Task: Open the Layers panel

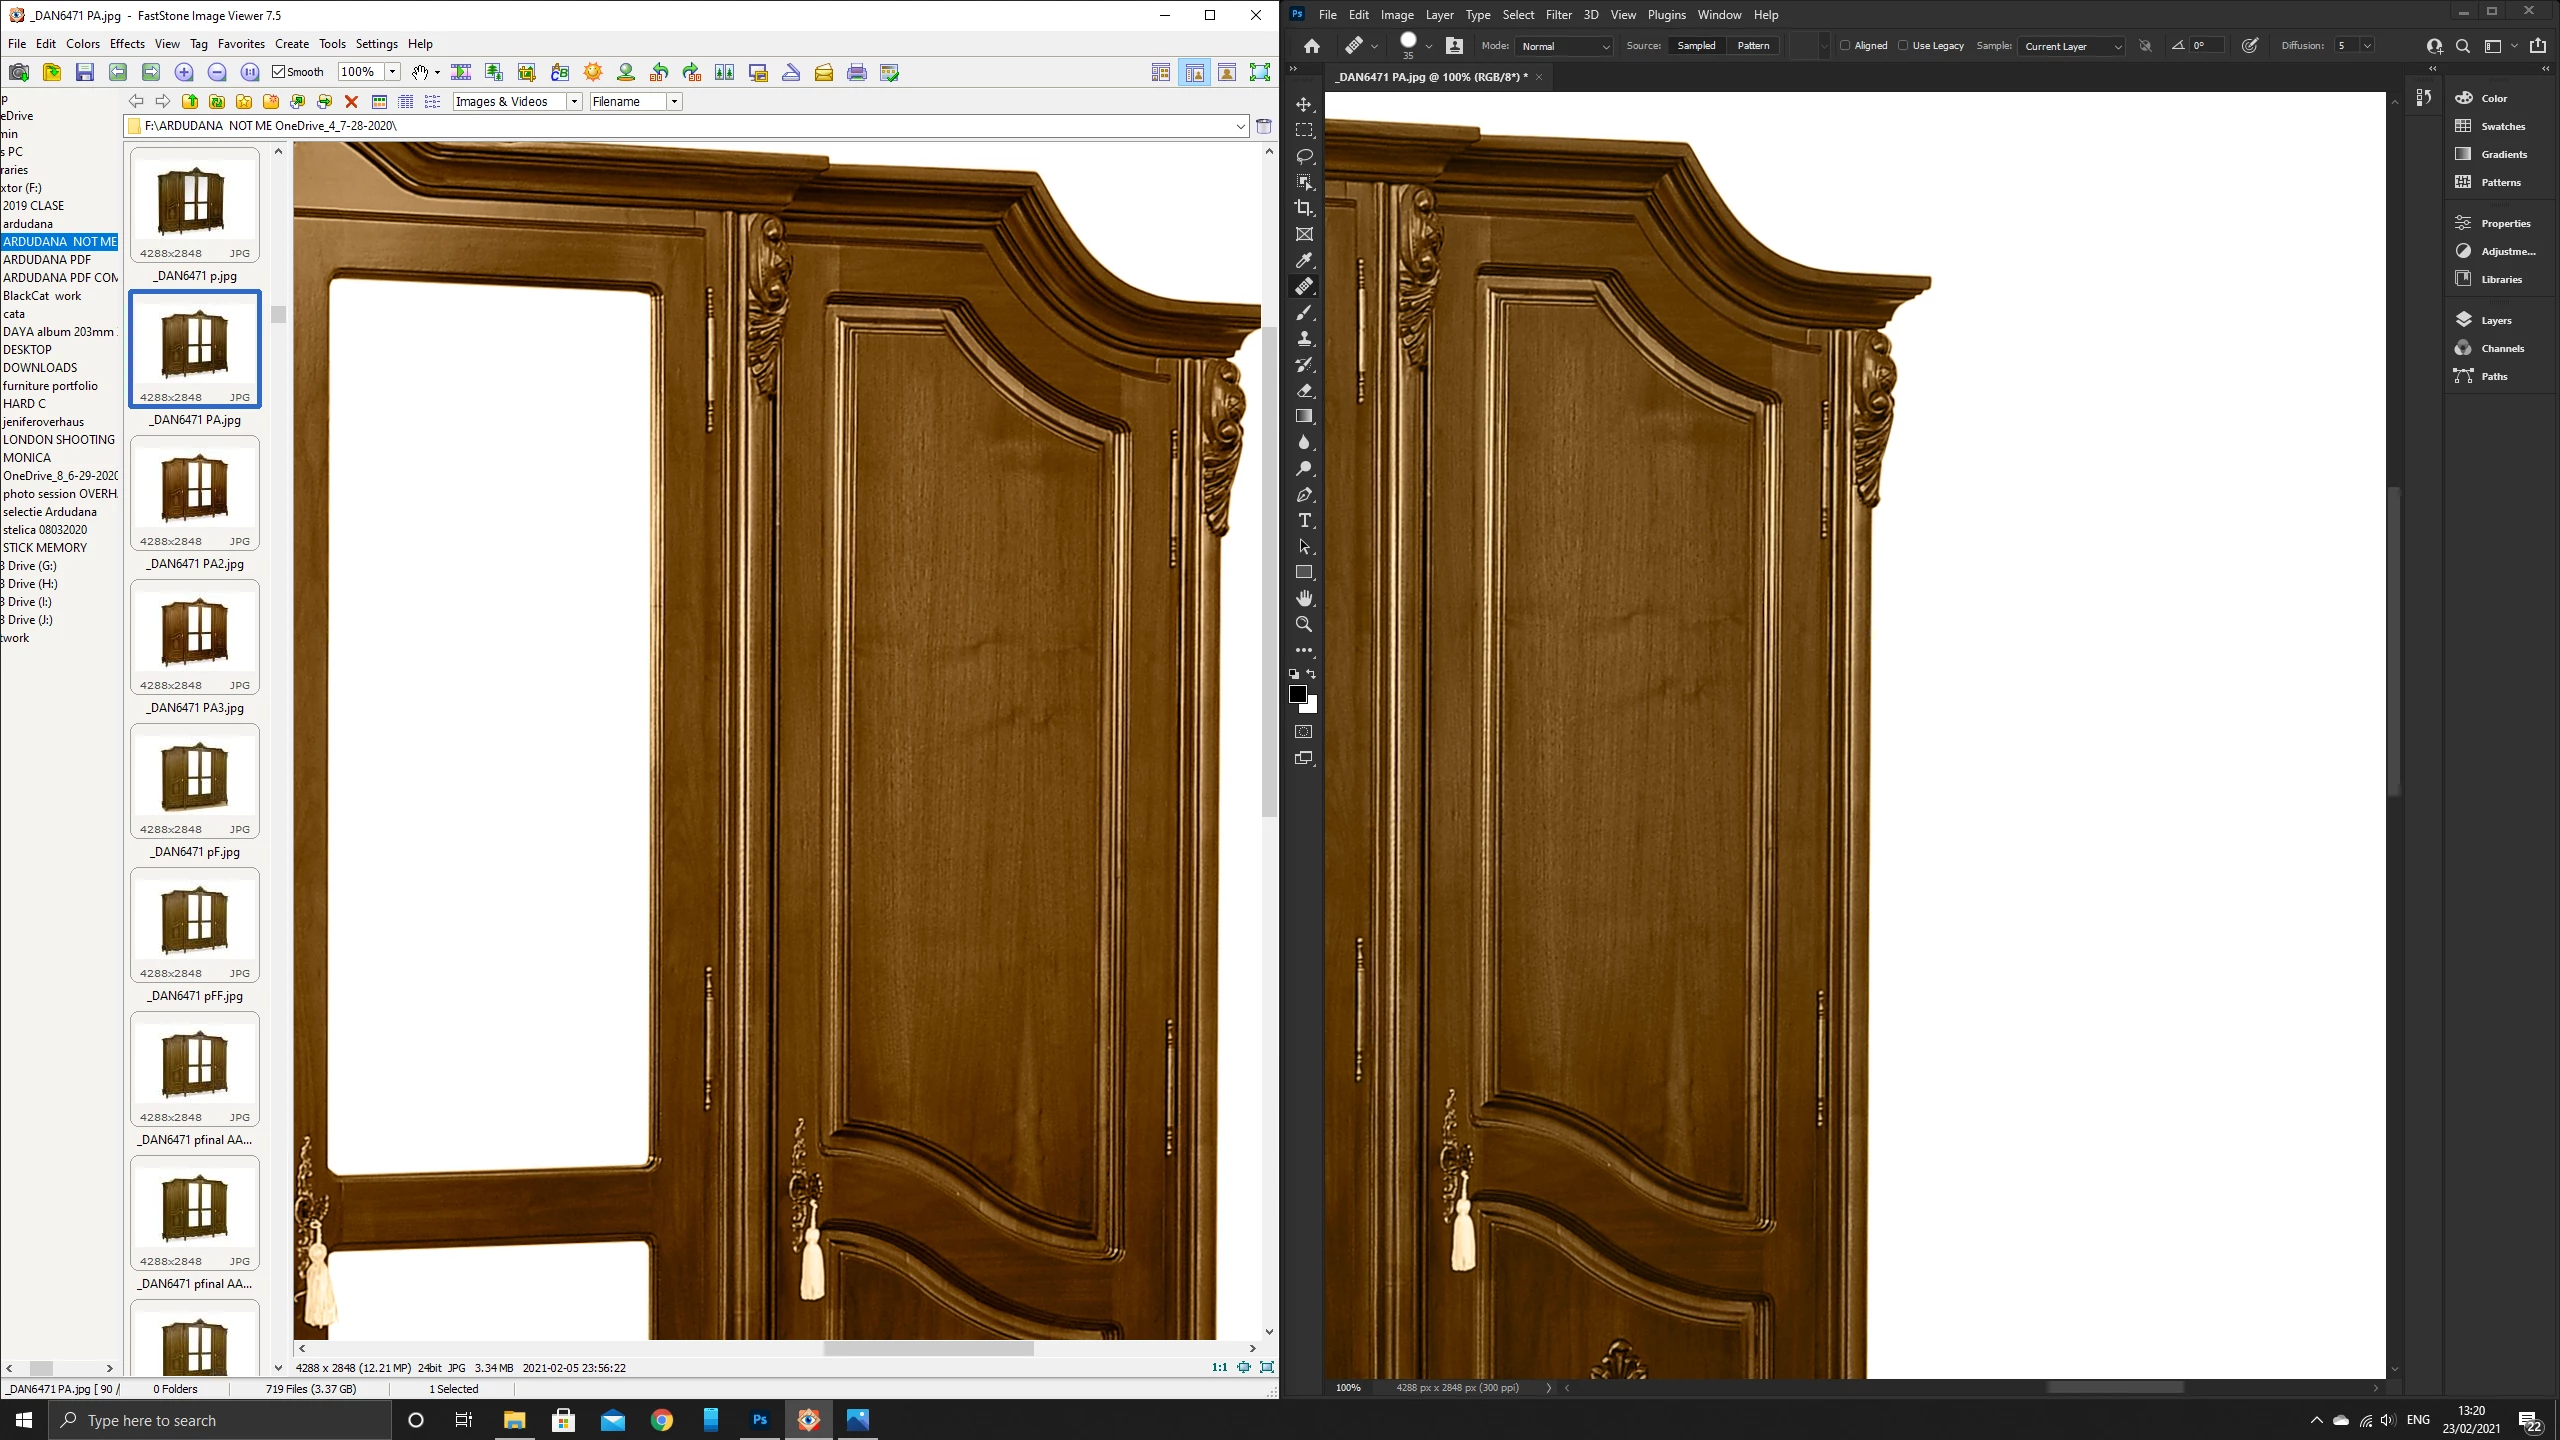Action: click(2495, 320)
